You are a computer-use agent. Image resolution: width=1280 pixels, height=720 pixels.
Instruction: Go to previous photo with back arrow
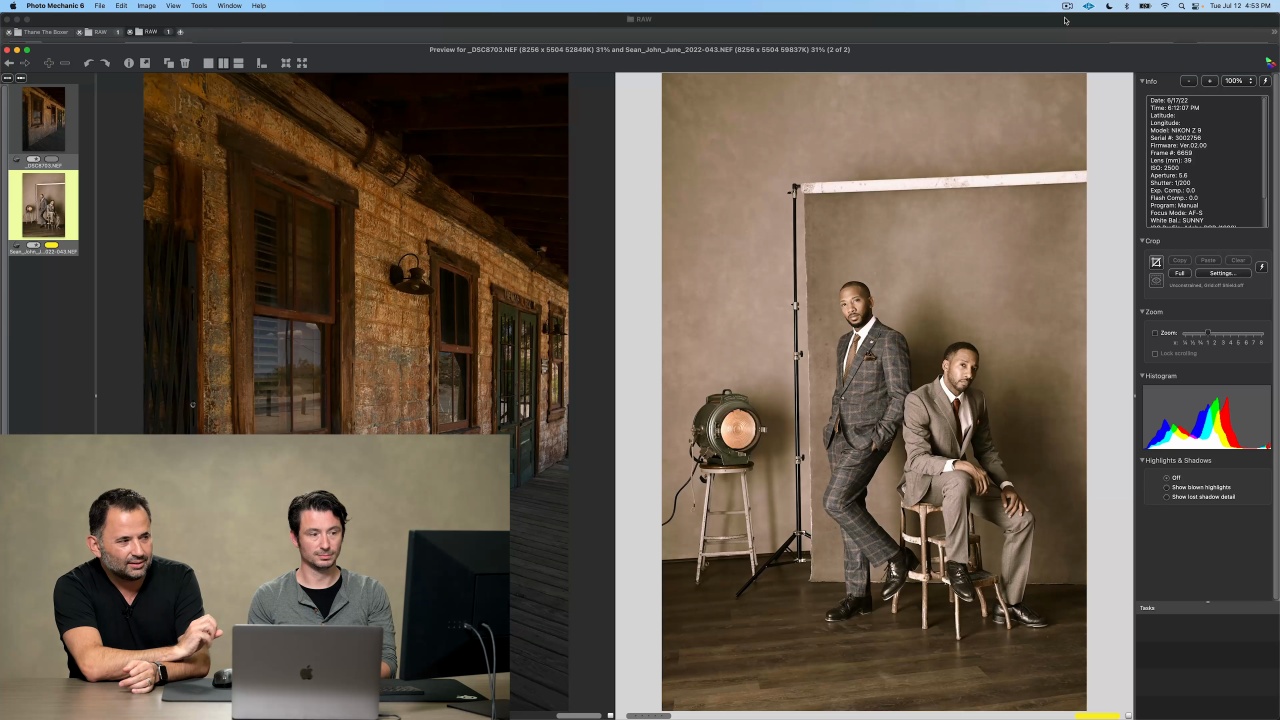9,63
